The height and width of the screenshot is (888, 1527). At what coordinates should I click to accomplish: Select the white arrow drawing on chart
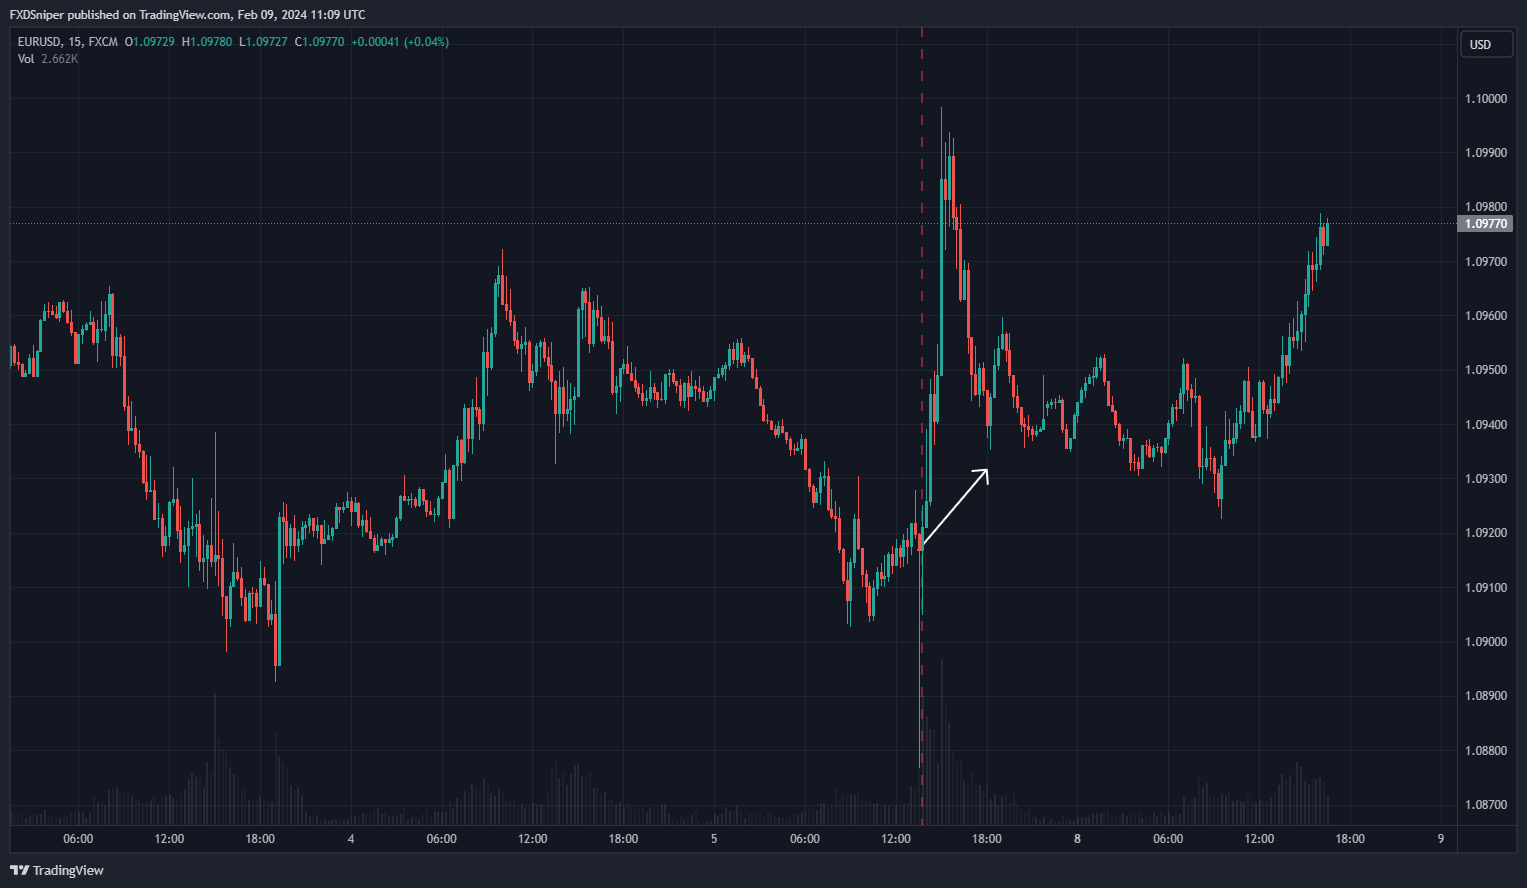click(955, 508)
